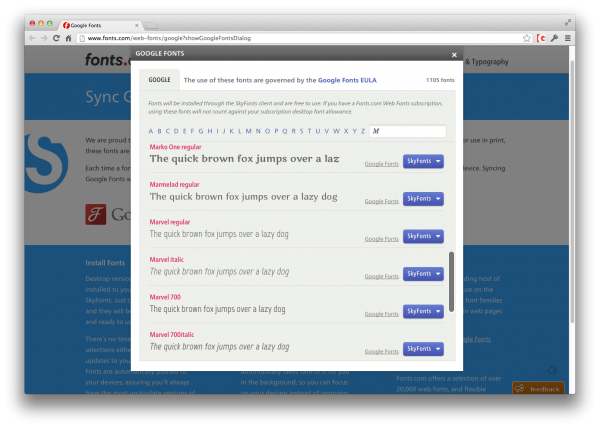The image size is (600, 428).
Task: Open the feedback button
Action: click(x=538, y=389)
